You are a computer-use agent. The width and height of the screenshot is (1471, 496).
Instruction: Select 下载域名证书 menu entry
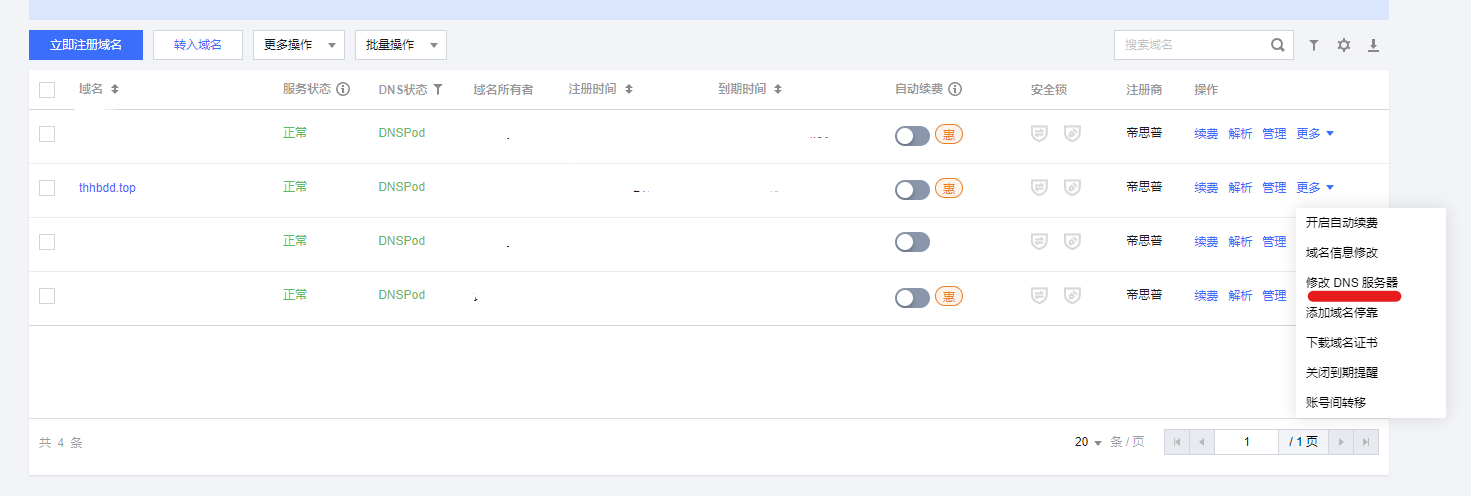(x=1342, y=343)
